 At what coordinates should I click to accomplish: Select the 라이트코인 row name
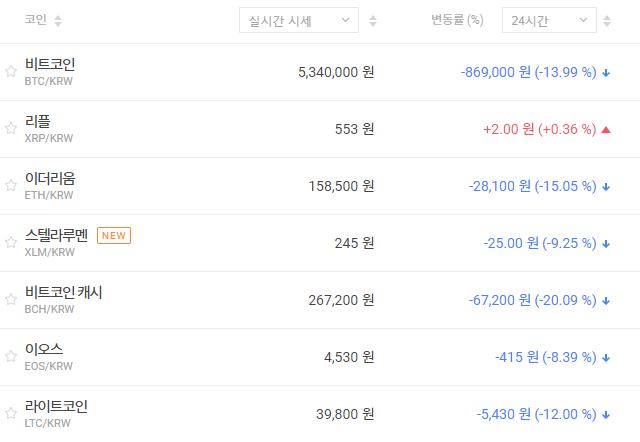pyautogui.click(x=56, y=406)
